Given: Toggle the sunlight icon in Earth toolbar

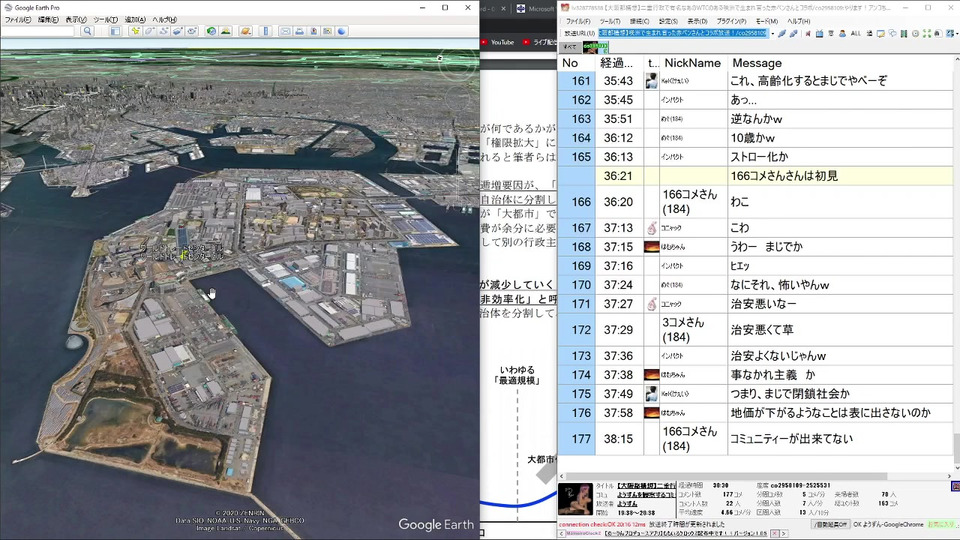Looking at the screenshot, I should click(x=226, y=31).
